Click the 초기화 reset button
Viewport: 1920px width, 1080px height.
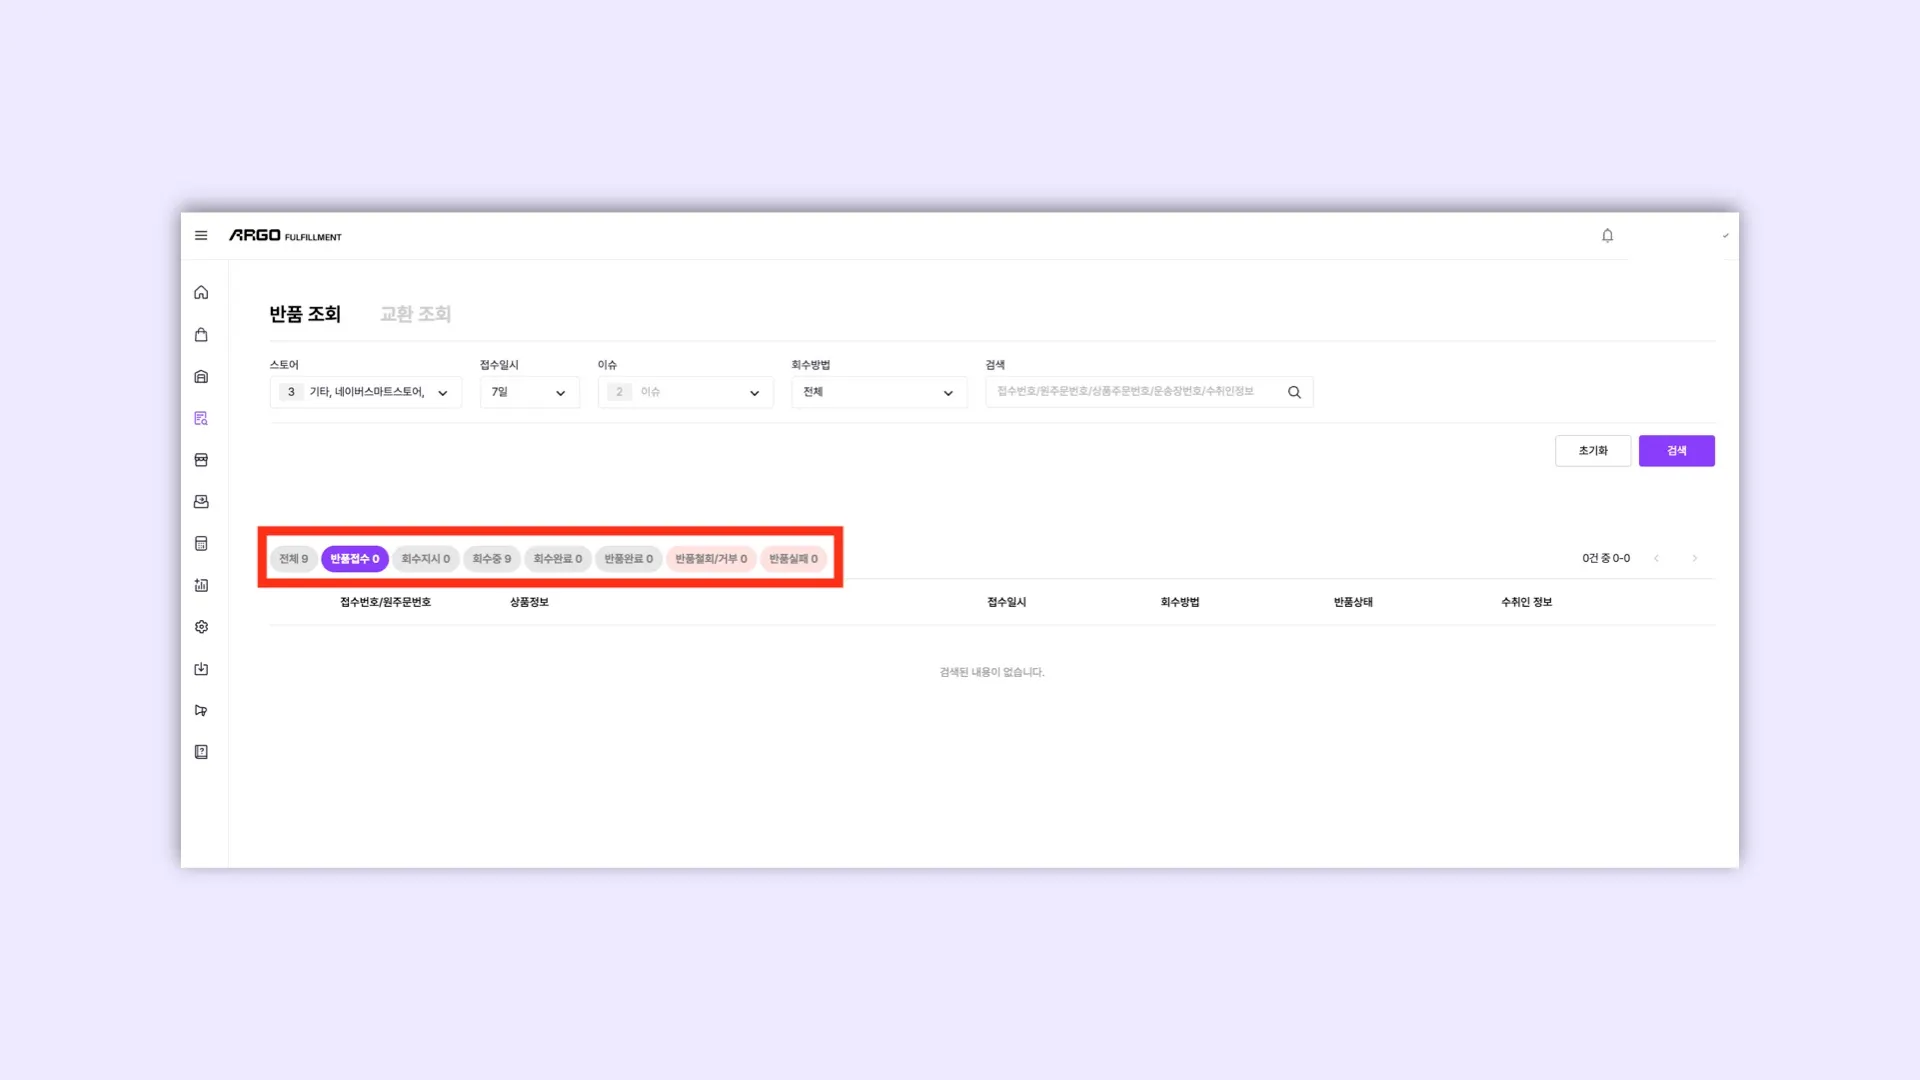(1592, 451)
